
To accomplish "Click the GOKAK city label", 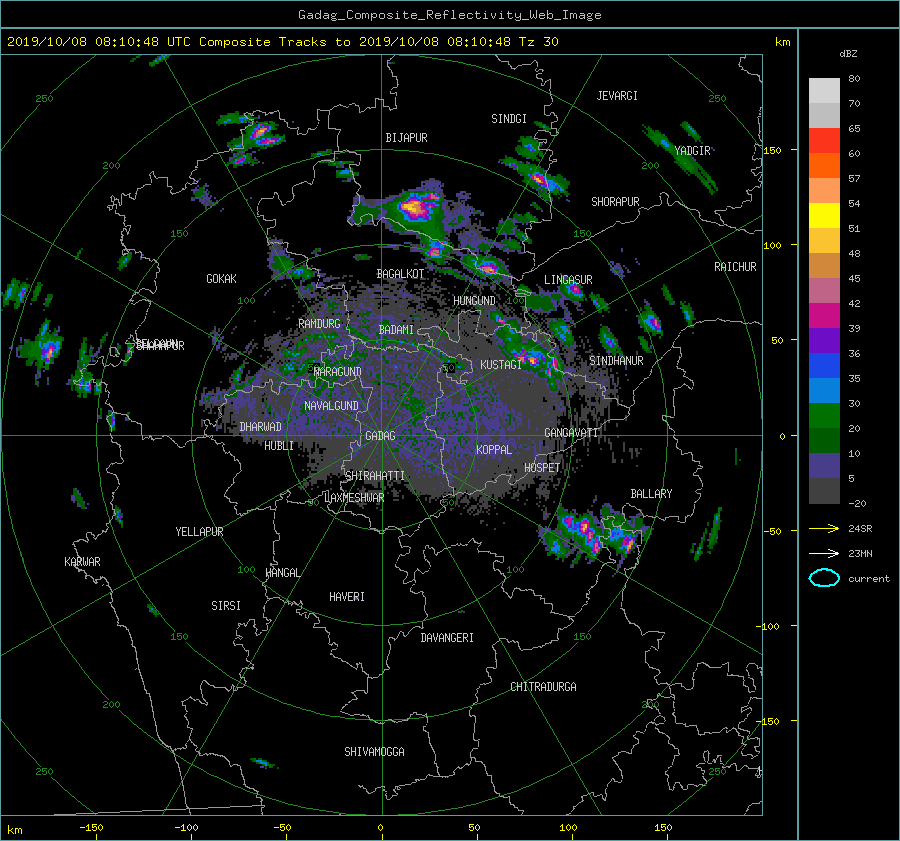I will point(222,279).
